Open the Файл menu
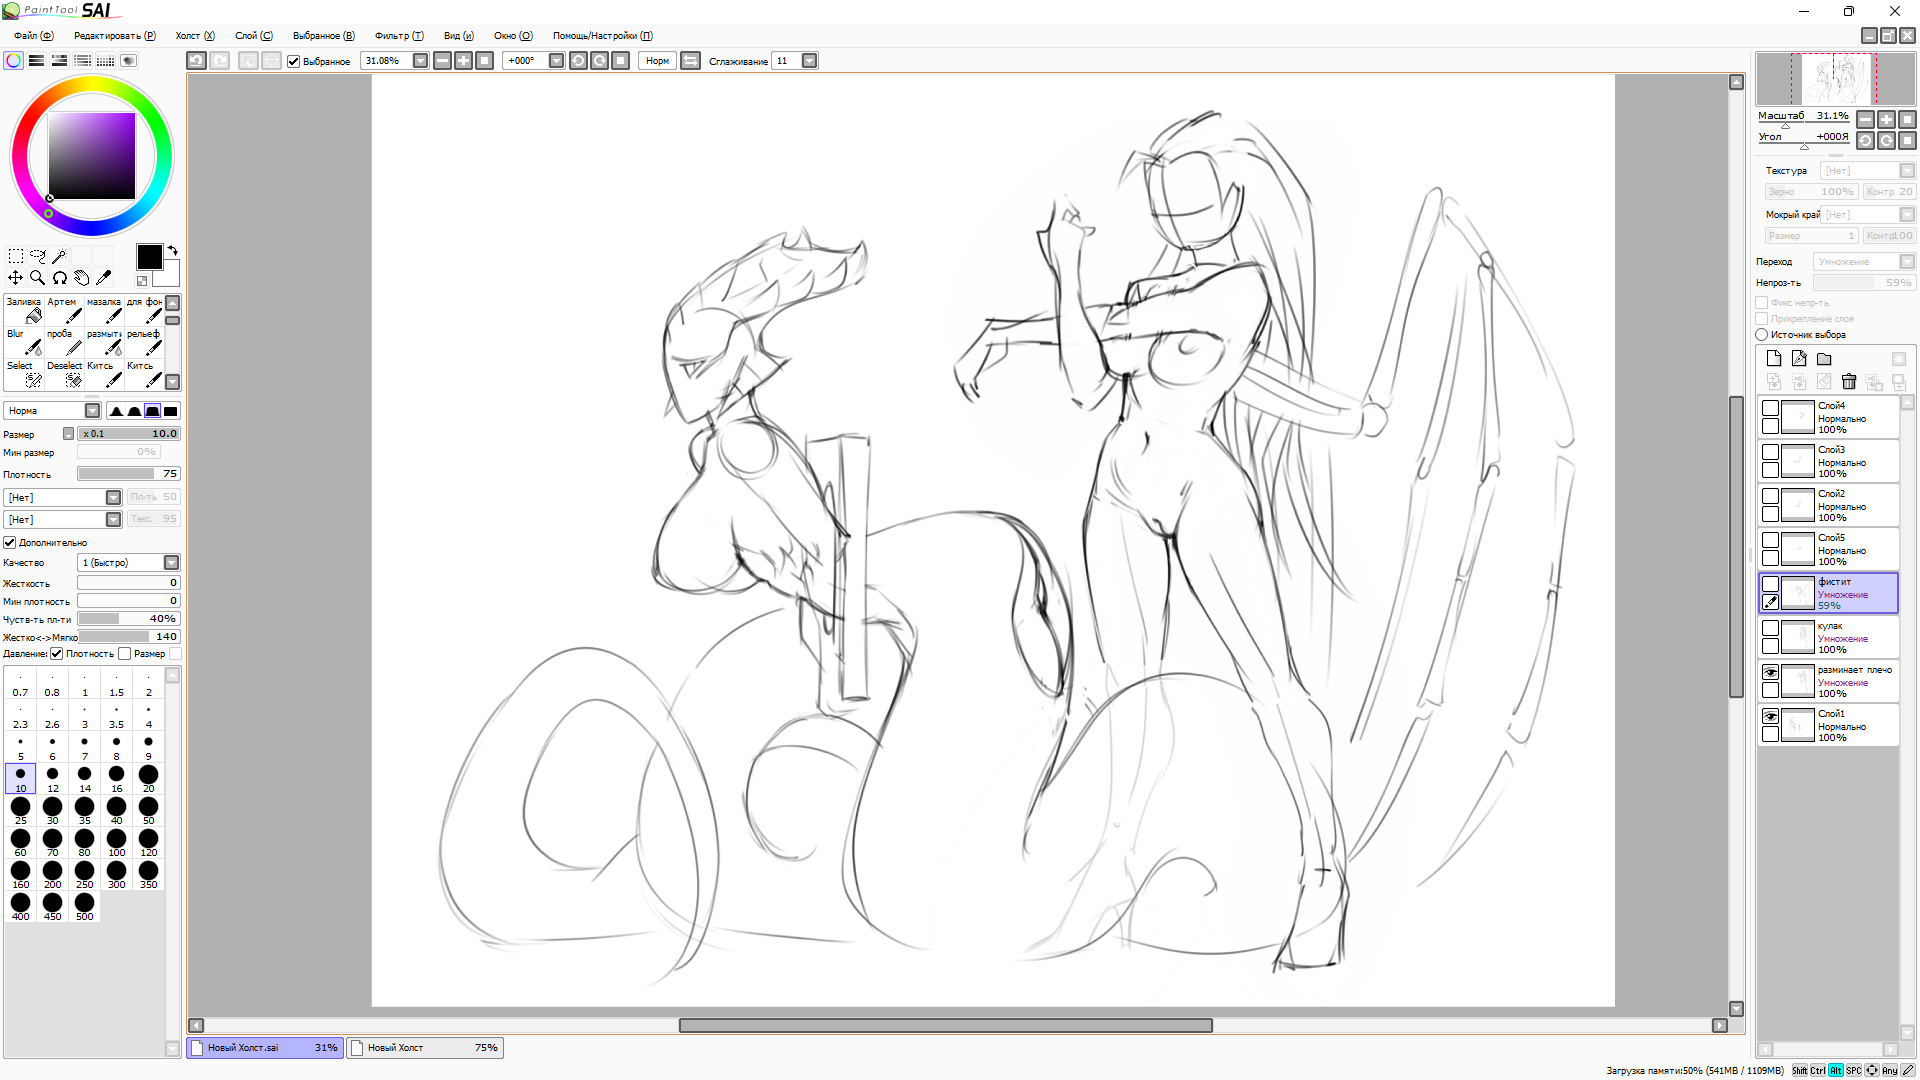 tap(33, 36)
